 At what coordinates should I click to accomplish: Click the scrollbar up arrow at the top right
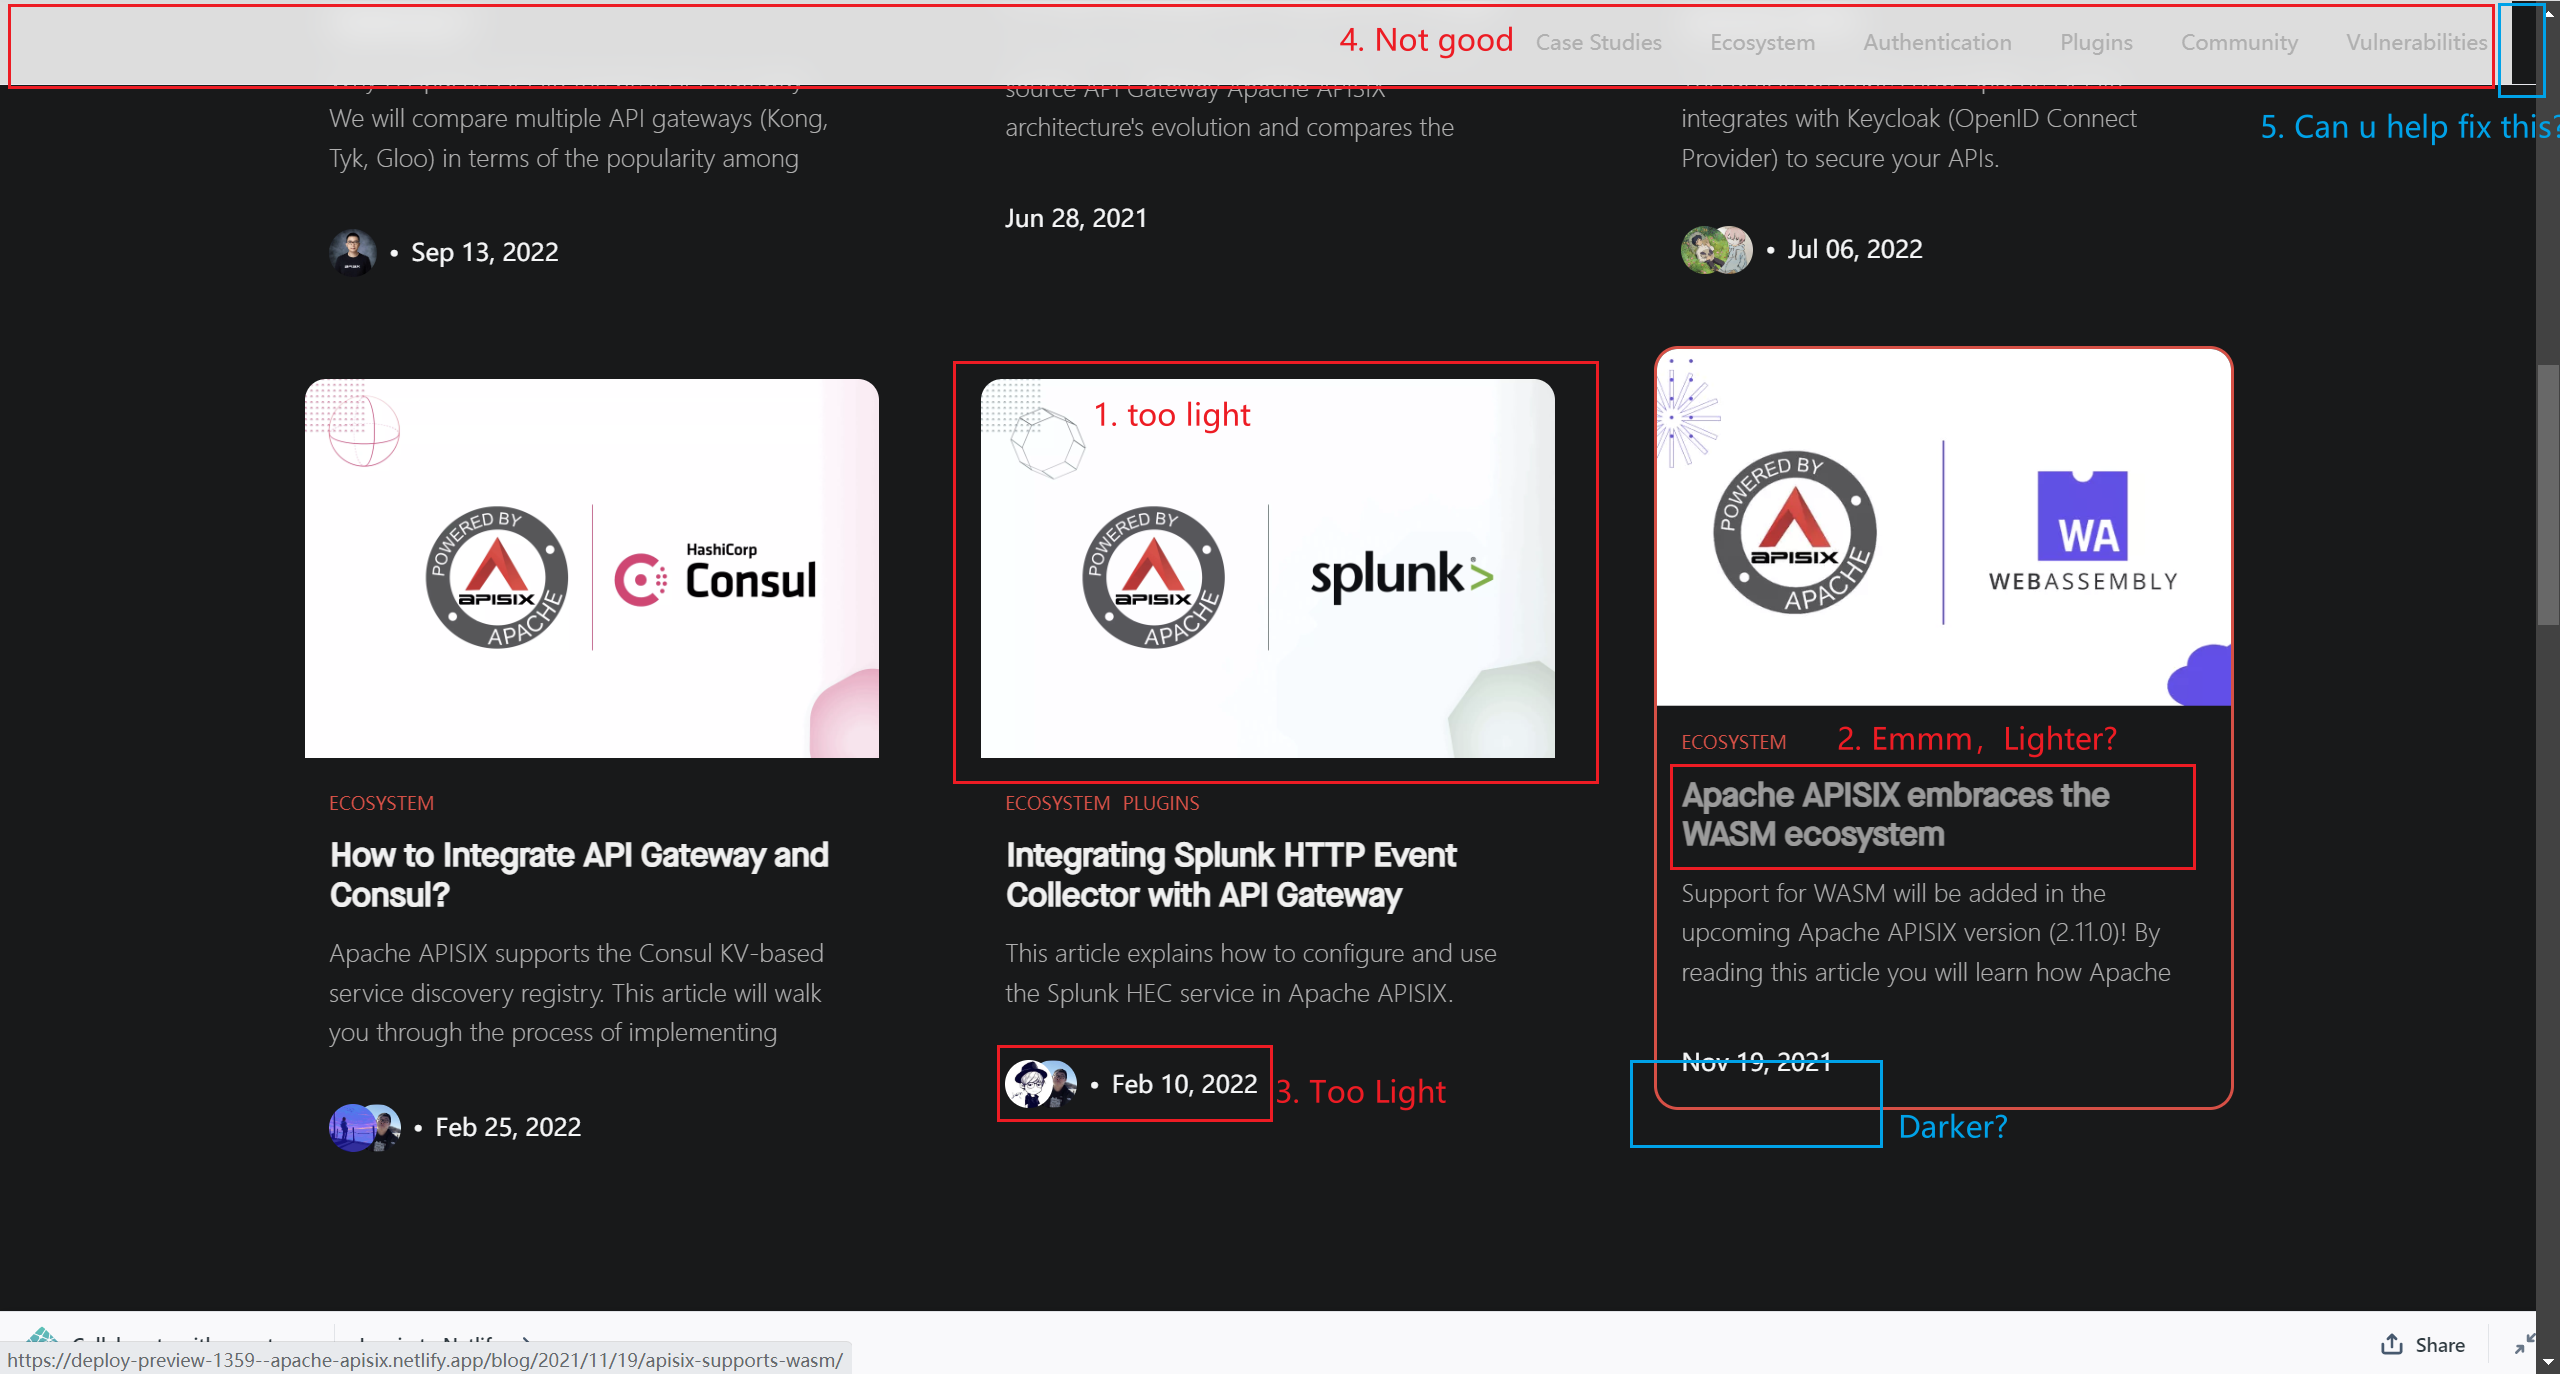tap(2548, 12)
